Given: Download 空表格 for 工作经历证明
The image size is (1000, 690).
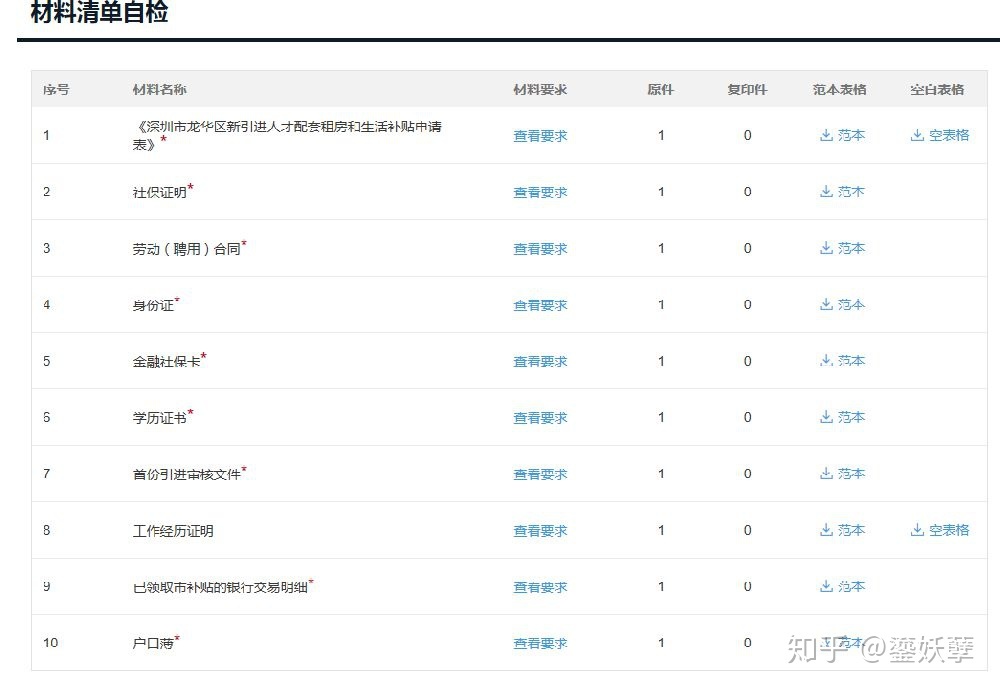Looking at the screenshot, I should (939, 530).
